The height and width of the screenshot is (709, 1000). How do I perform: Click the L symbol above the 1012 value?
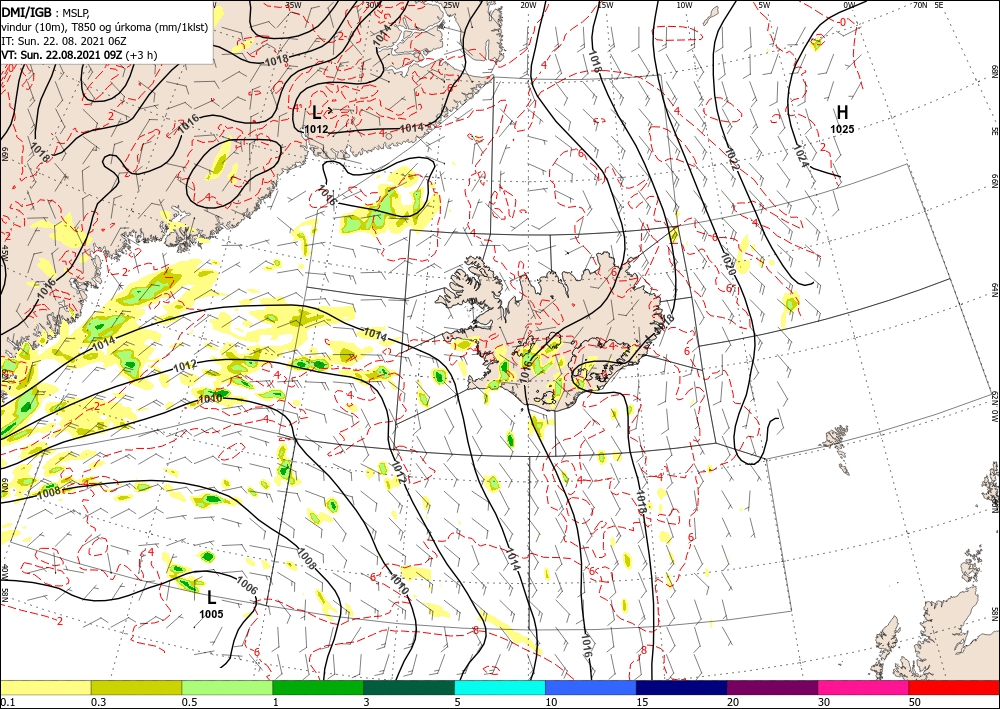(x=316, y=113)
